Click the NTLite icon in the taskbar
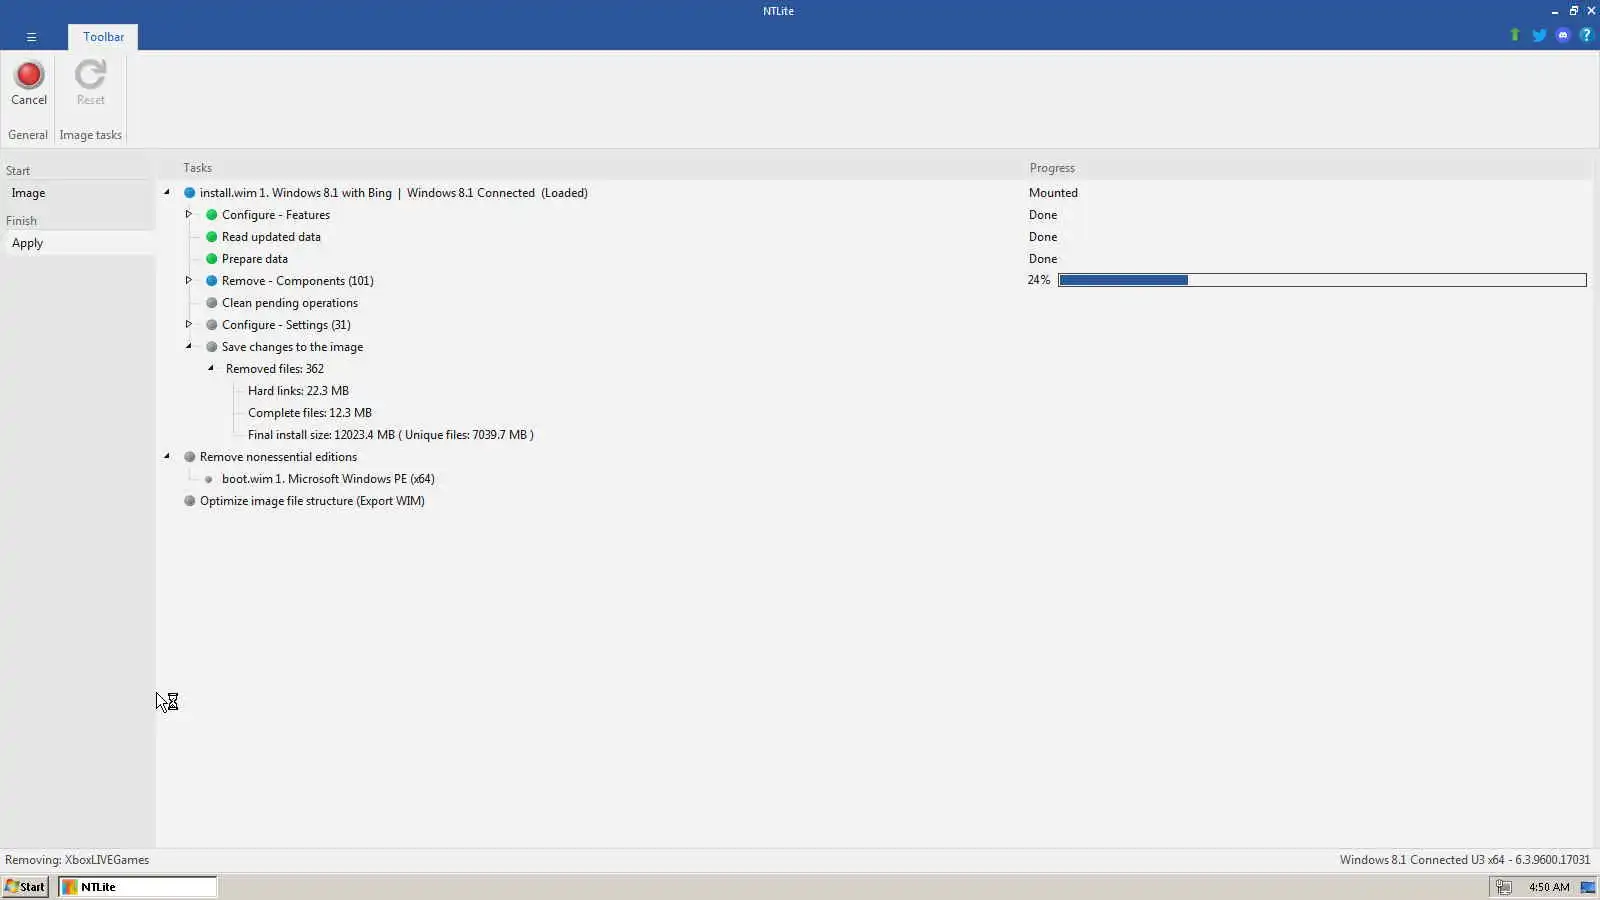Screen dimensions: 1600x900 pos(70,887)
